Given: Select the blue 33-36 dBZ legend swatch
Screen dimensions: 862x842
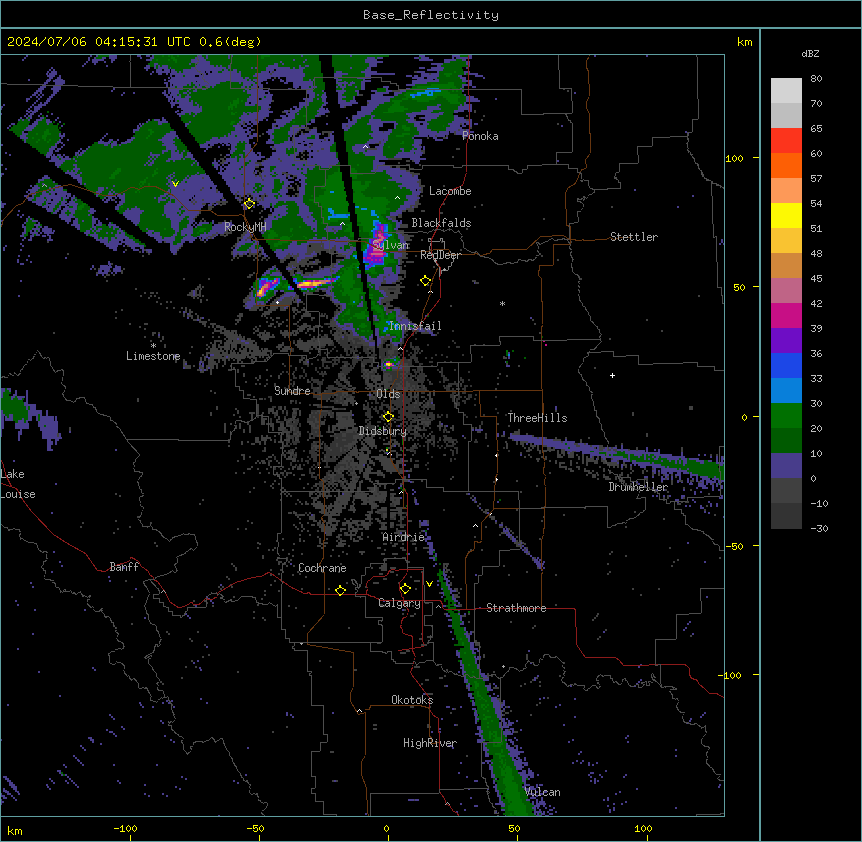Looking at the screenshot, I should (x=786, y=365).
